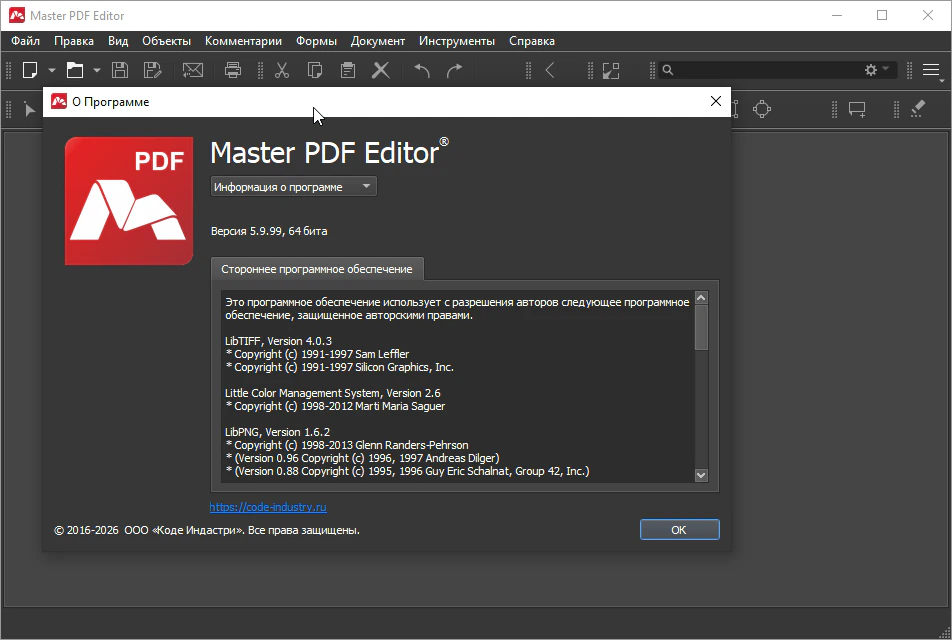The image size is (952, 640).
Task: Click the Master PDF Editor logo image
Action: 129,201
